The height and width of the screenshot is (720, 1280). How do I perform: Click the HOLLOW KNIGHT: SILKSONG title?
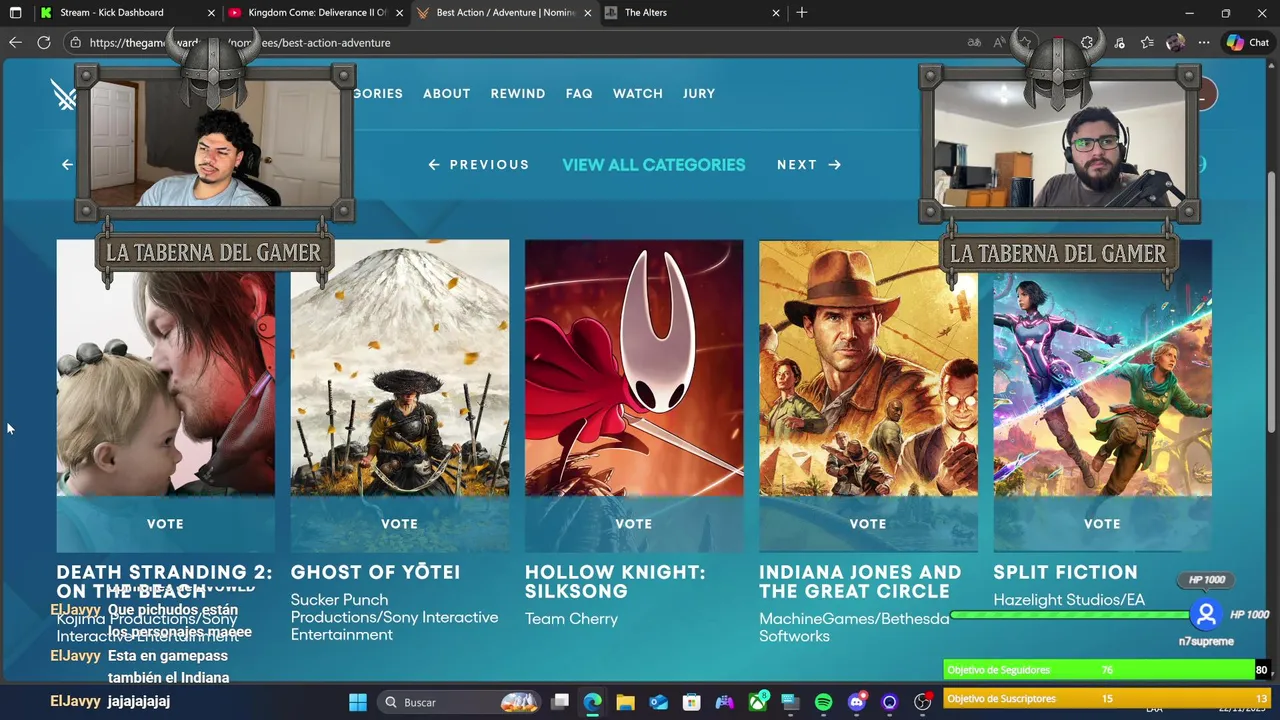coord(615,582)
